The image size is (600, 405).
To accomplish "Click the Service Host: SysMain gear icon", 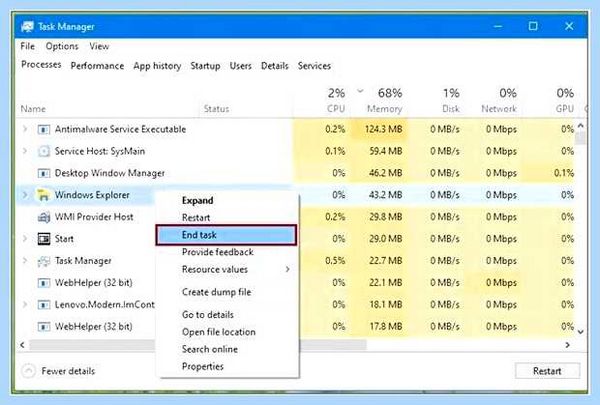I will coord(43,151).
